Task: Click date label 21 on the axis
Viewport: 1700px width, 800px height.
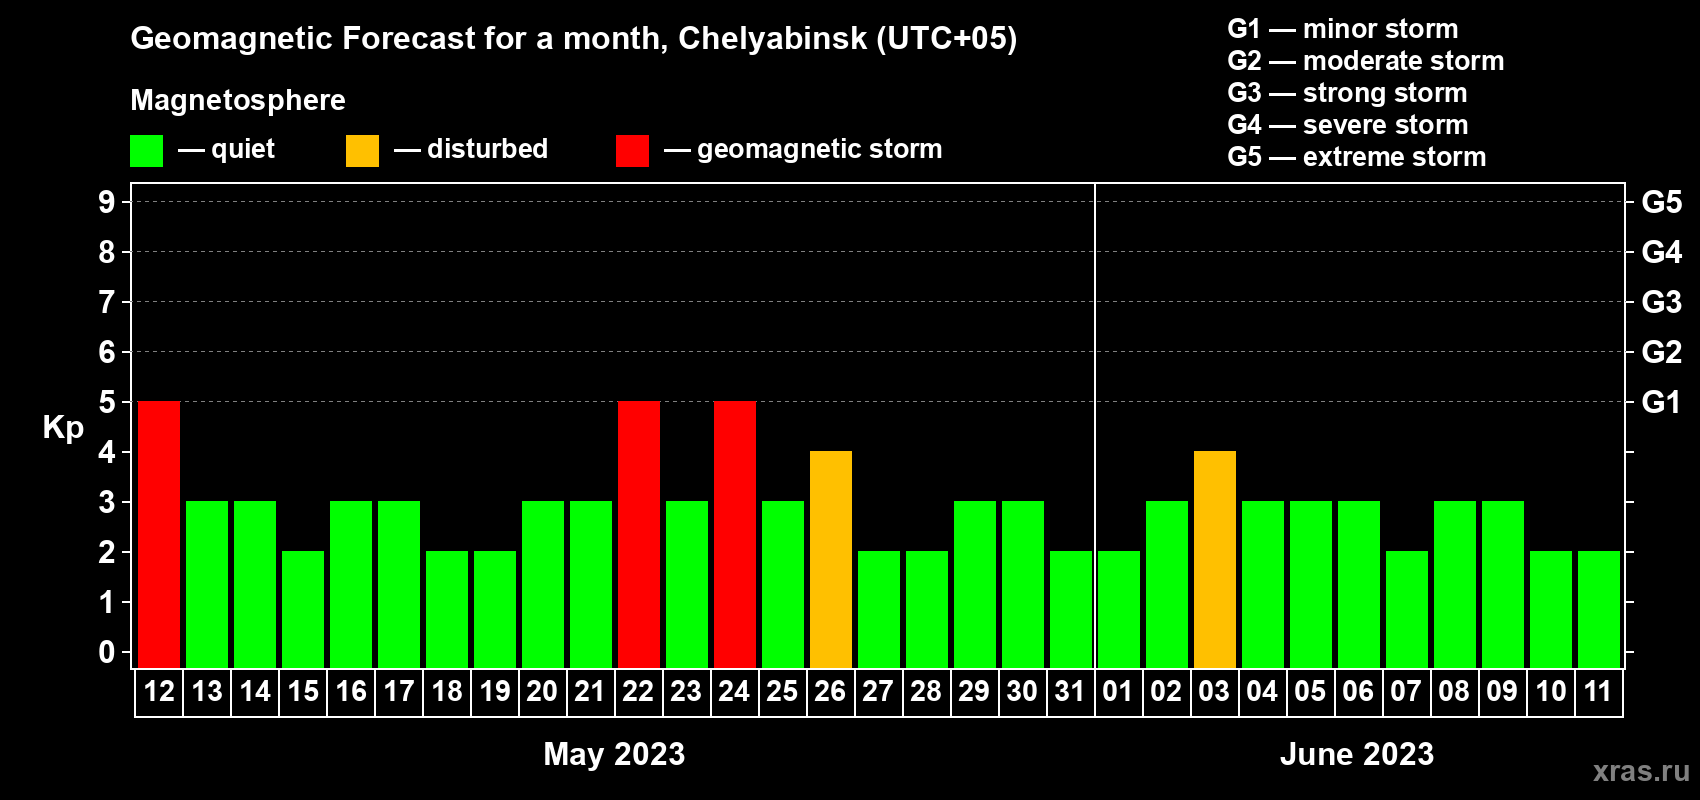Action: (591, 691)
